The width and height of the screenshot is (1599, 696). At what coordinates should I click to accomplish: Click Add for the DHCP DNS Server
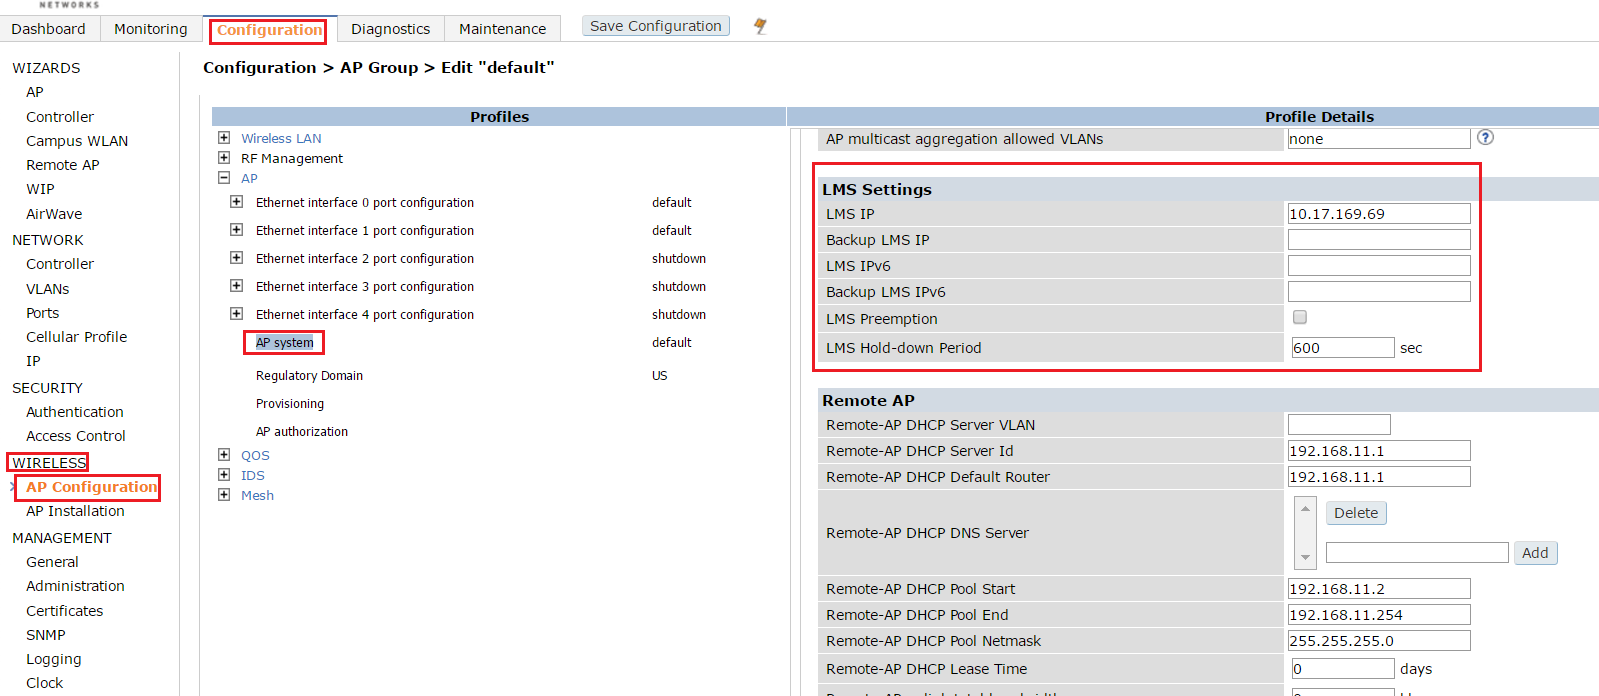coord(1535,553)
